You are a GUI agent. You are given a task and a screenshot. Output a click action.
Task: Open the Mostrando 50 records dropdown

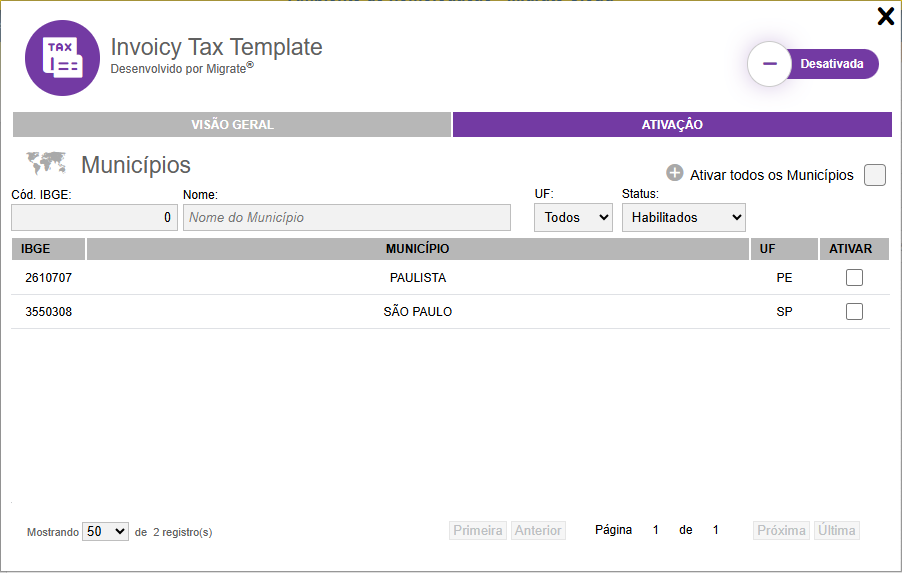105,532
